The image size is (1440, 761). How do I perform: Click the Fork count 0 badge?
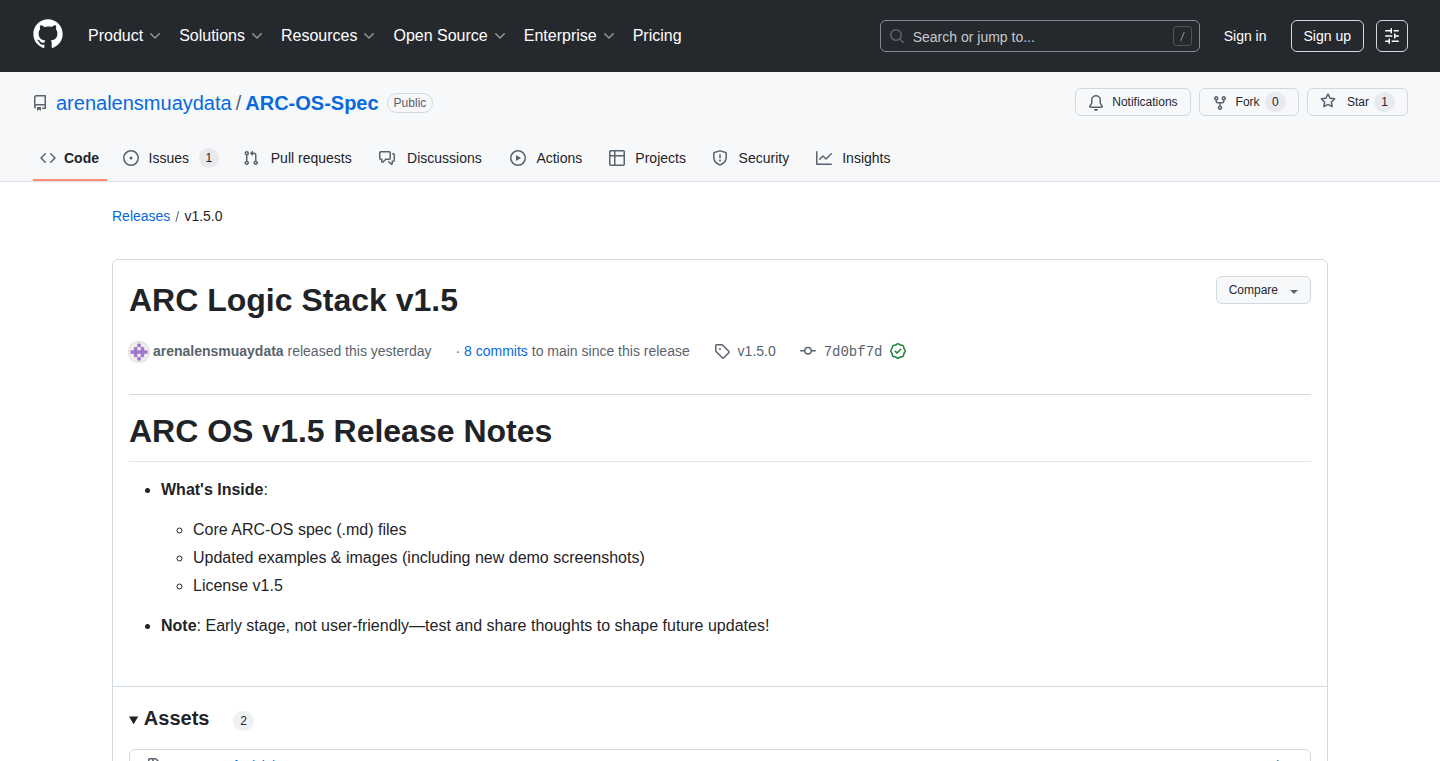[x=1275, y=102]
